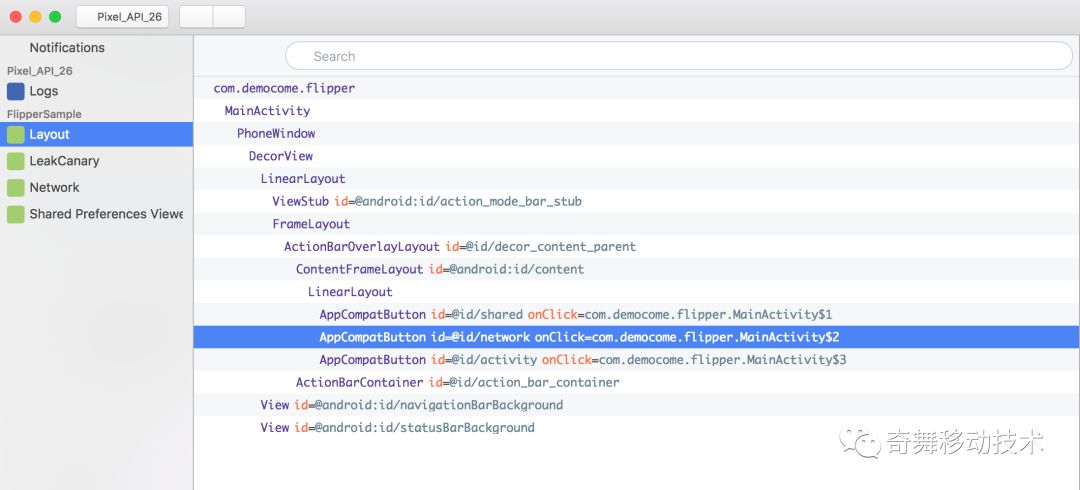1080x490 pixels.
Task: Open the Notifications section
Action: [67, 48]
